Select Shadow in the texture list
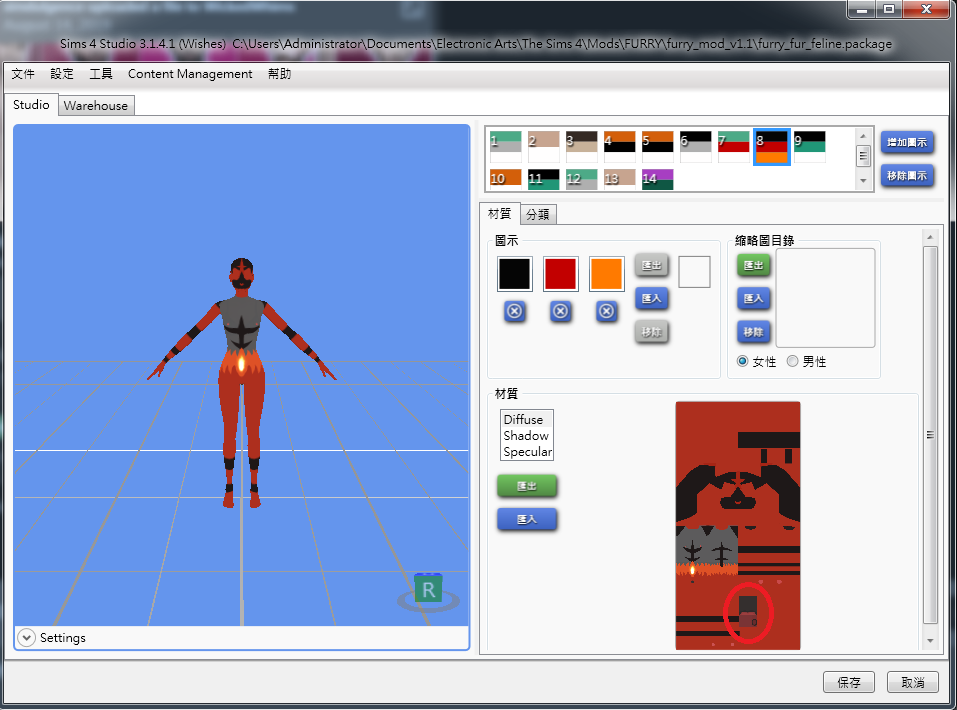 click(526, 435)
